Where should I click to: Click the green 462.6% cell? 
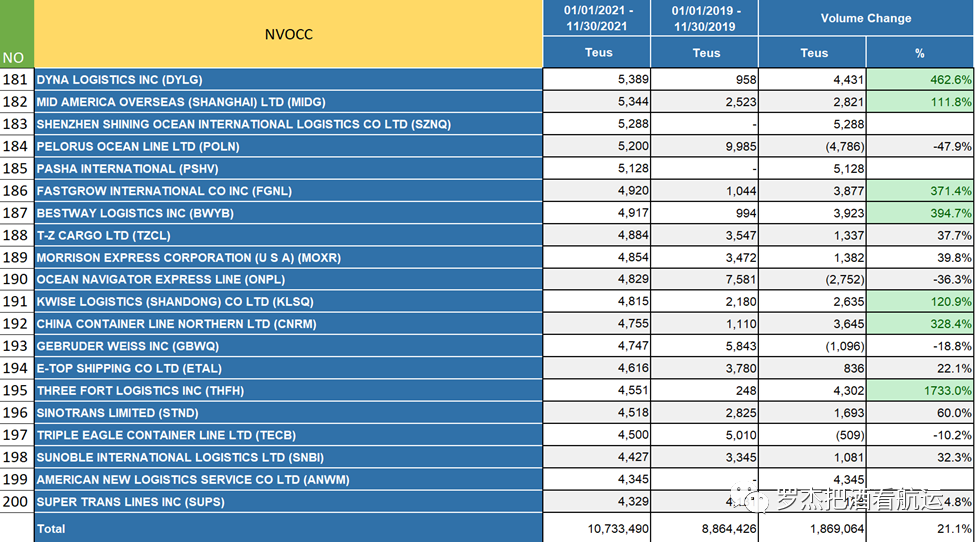[920, 79]
